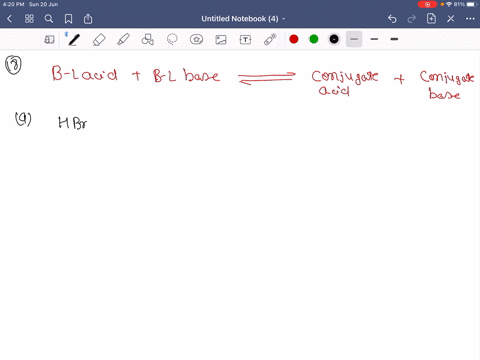Open the notebook search tool
This screenshot has width=480, height=360.
pyautogui.click(x=49, y=19)
